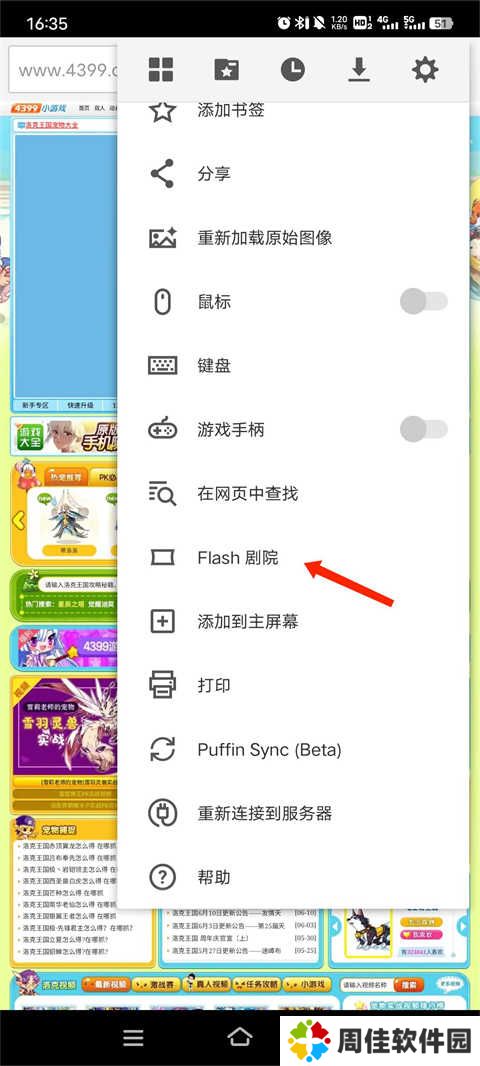Open the downloads arrow icon

pyautogui.click(x=358, y=69)
